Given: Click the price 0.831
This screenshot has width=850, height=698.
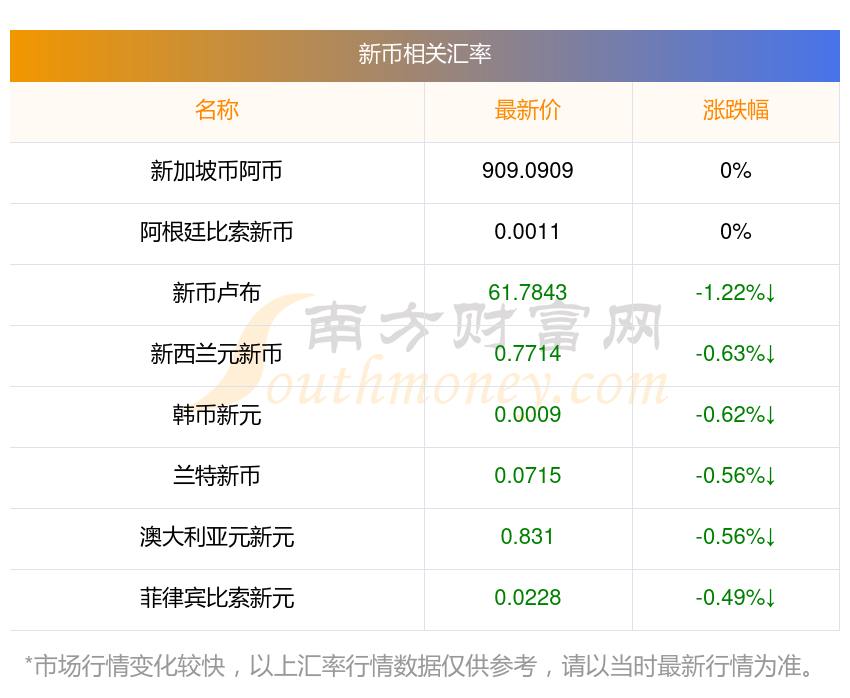Looking at the screenshot, I should point(527,537).
